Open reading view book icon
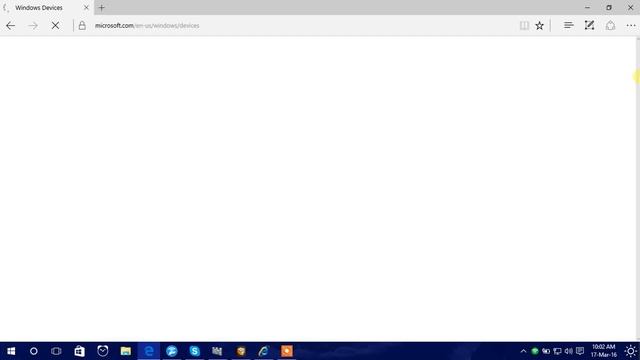The image size is (640, 360). pyautogui.click(x=524, y=25)
